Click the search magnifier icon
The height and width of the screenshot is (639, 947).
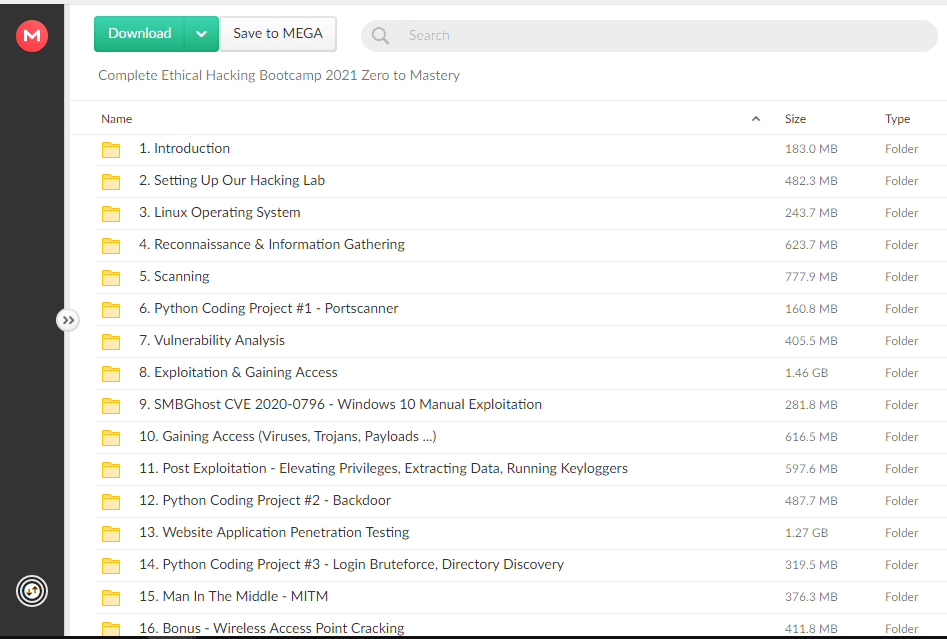tap(380, 36)
